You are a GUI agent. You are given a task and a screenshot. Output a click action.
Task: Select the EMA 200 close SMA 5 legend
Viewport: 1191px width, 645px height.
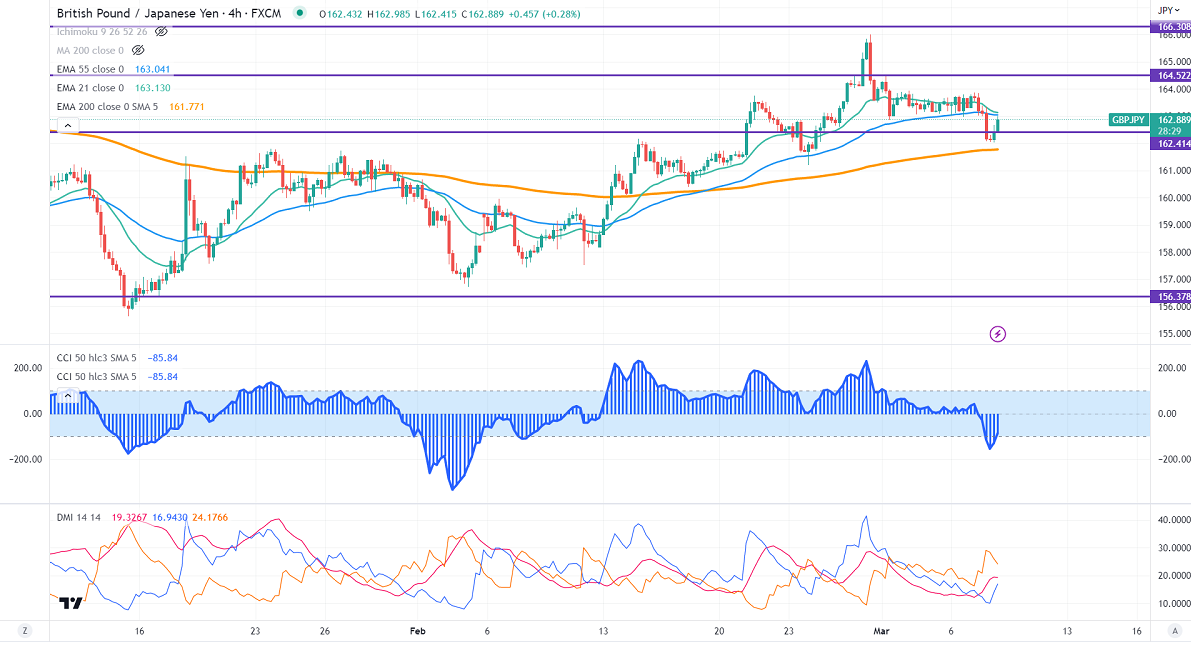[x=103, y=107]
